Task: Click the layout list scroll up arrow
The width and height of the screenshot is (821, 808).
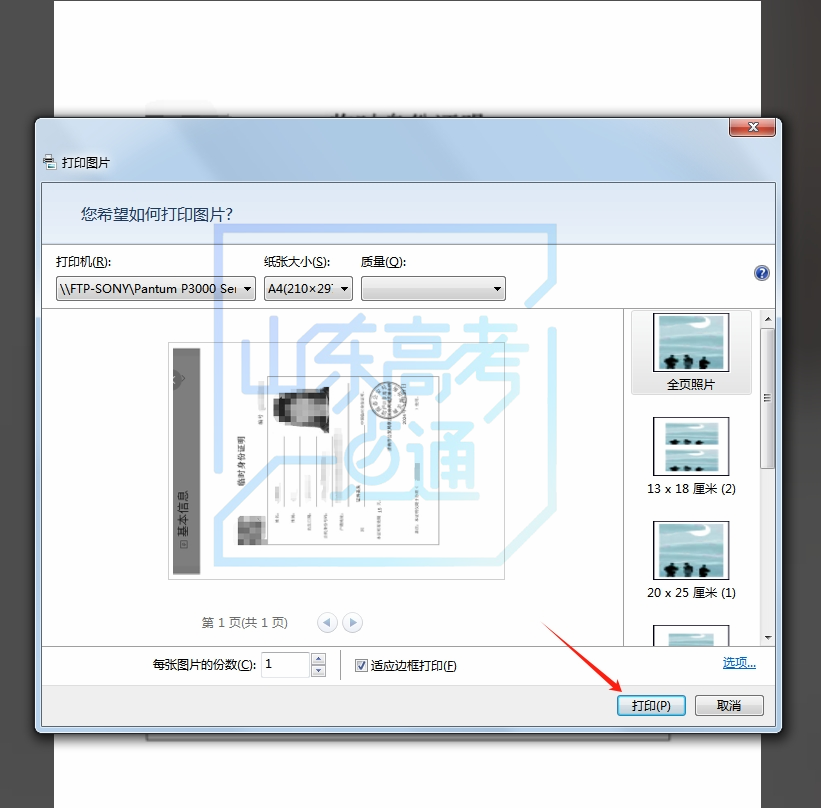Action: [x=768, y=319]
